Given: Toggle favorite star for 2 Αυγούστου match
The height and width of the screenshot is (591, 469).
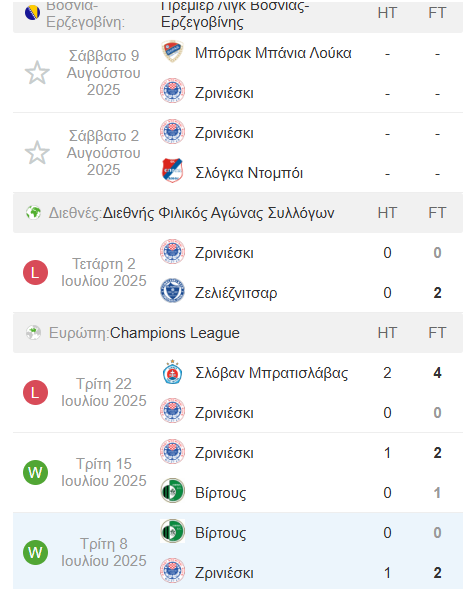Looking at the screenshot, I should [37, 153].
